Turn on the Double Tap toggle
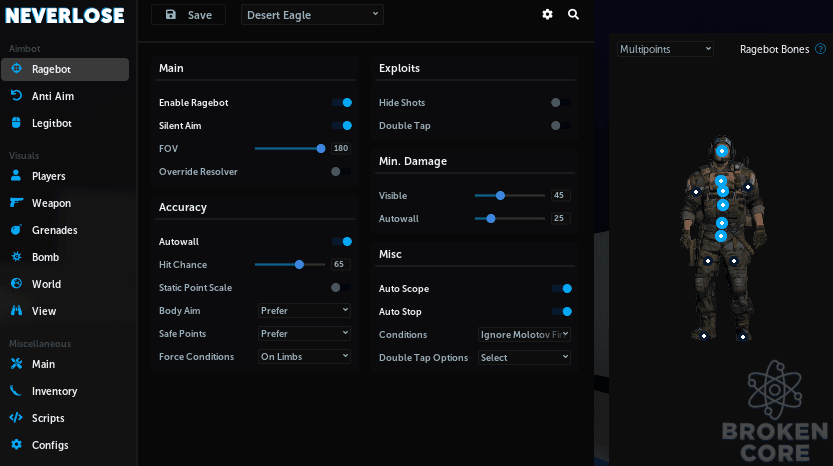Image resolution: width=833 pixels, height=466 pixels. (x=560, y=125)
